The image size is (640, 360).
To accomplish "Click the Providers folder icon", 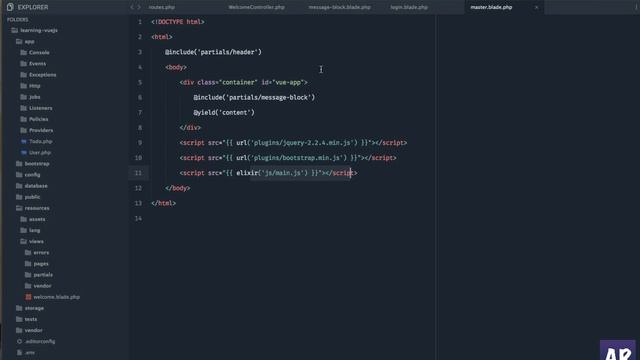I will coord(24,130).
